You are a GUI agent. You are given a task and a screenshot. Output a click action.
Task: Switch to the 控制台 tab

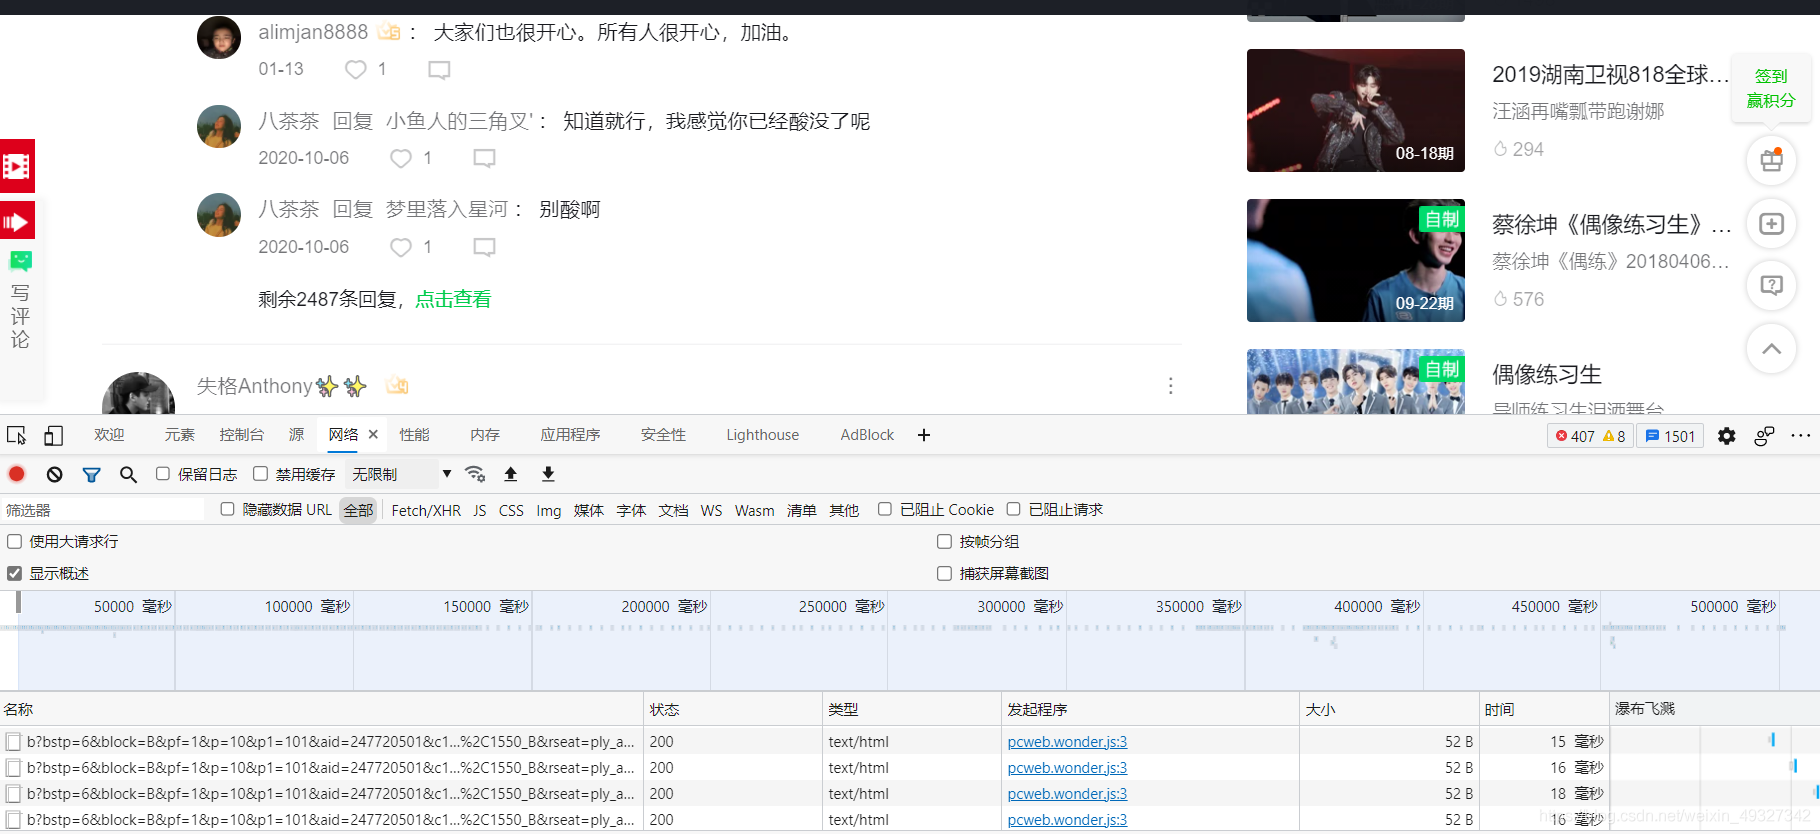click(242, 435)
